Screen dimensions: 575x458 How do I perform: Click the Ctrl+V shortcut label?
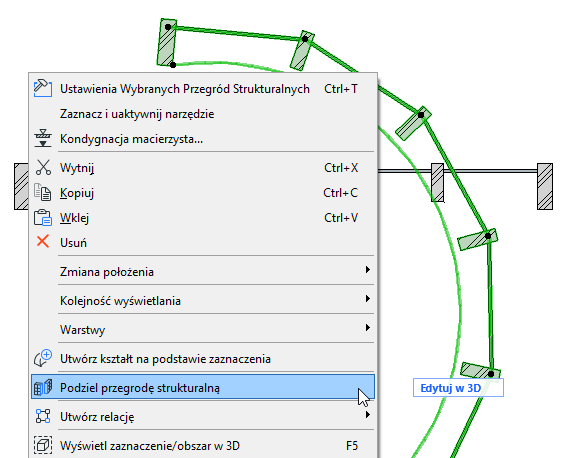coord(341,218)
